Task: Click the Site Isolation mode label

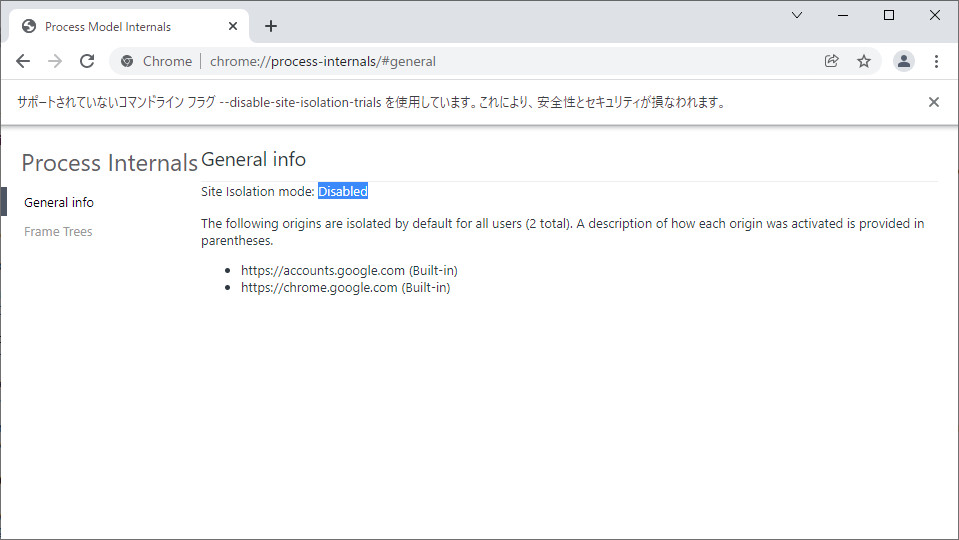Action: pos(257,191)
